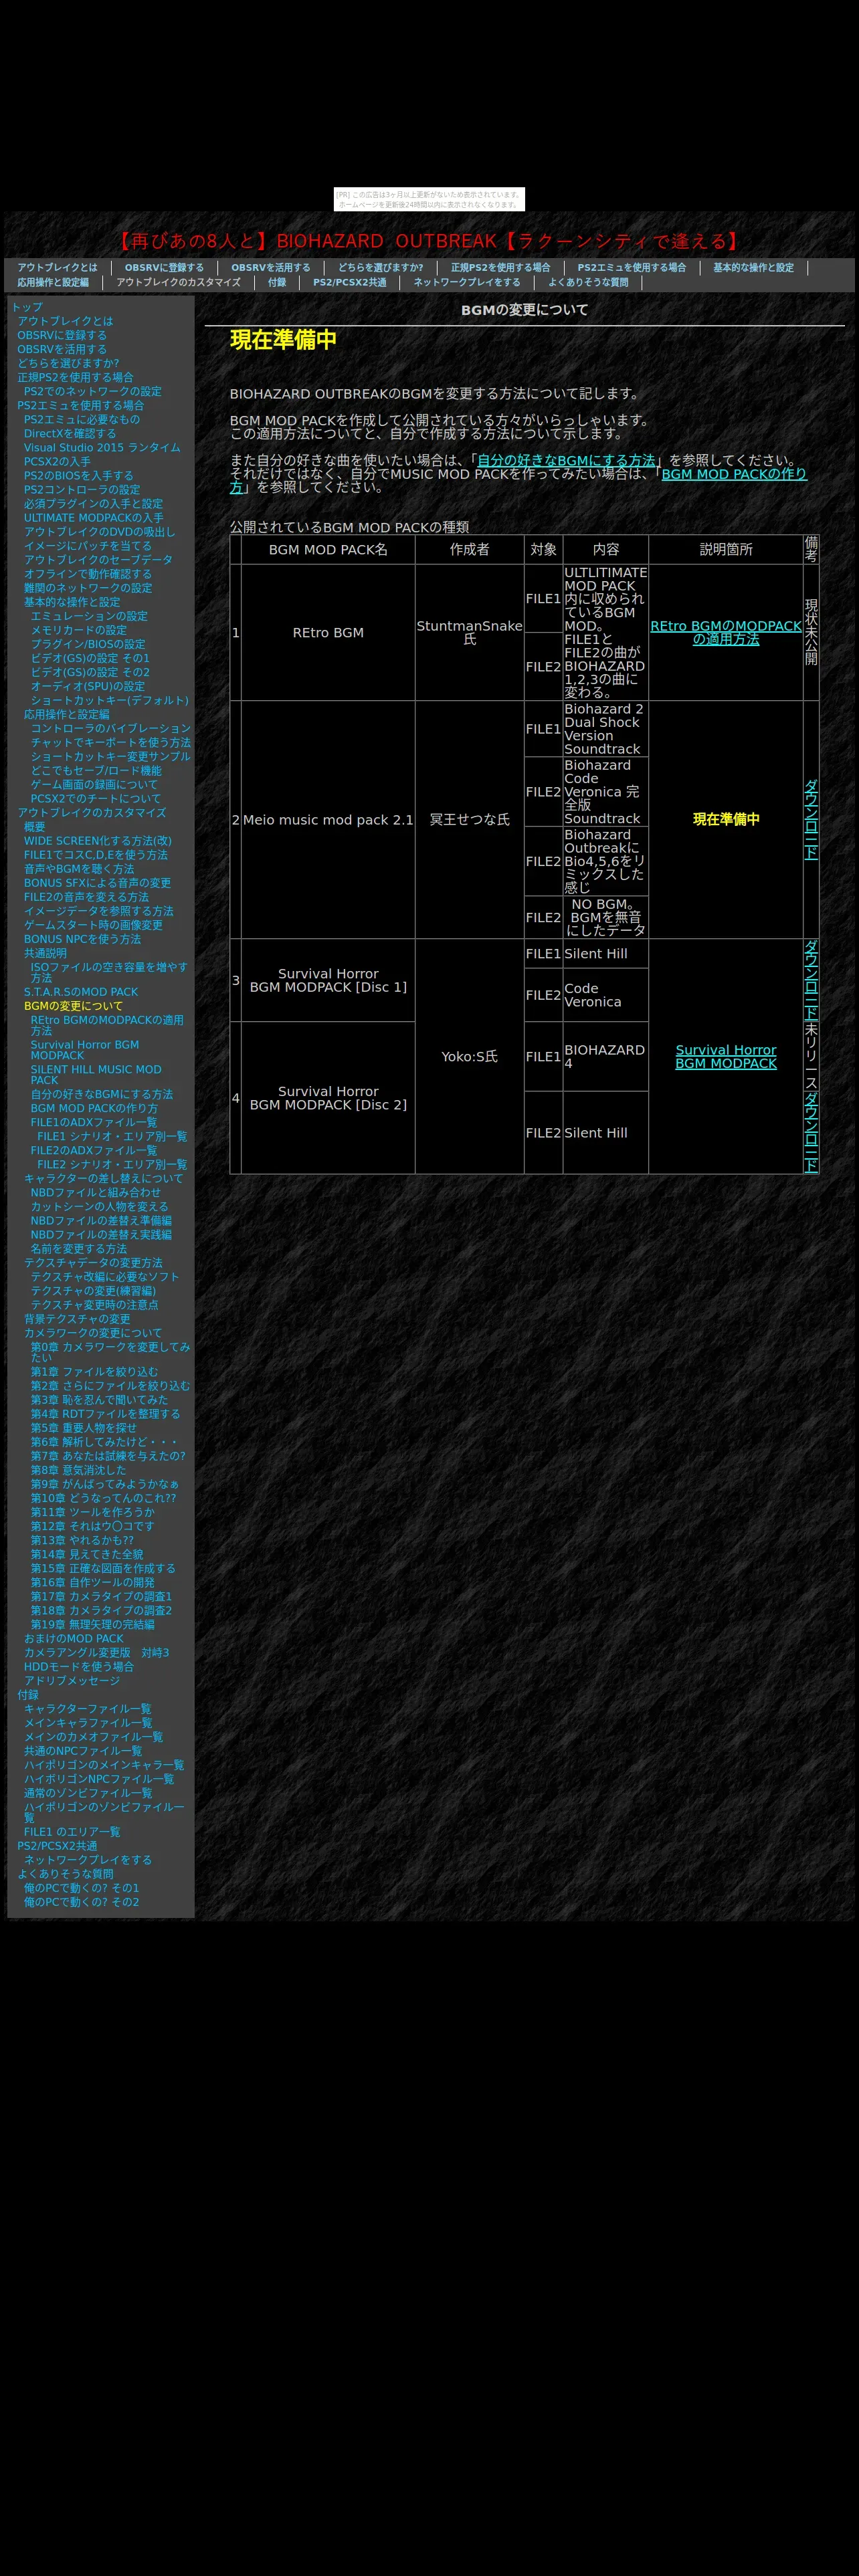
Task: Open sidebar link PCSX2の入手
Action: 57,462
